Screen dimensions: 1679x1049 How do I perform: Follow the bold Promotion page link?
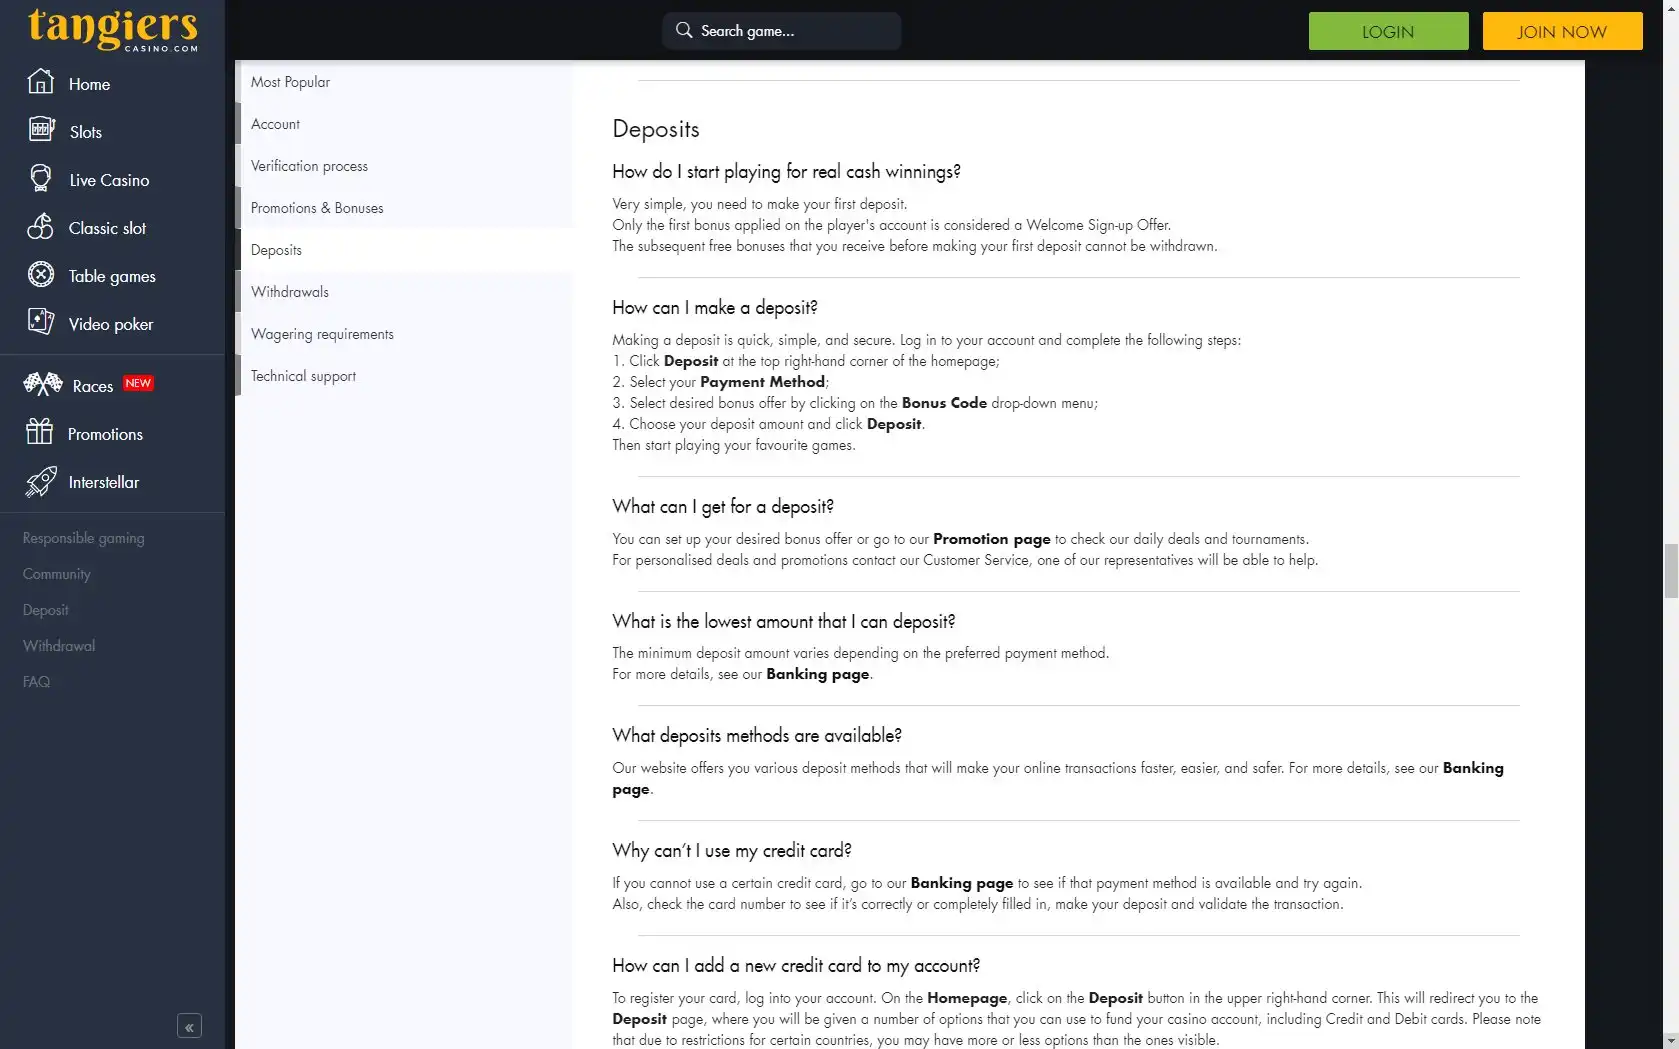[991, 539]
